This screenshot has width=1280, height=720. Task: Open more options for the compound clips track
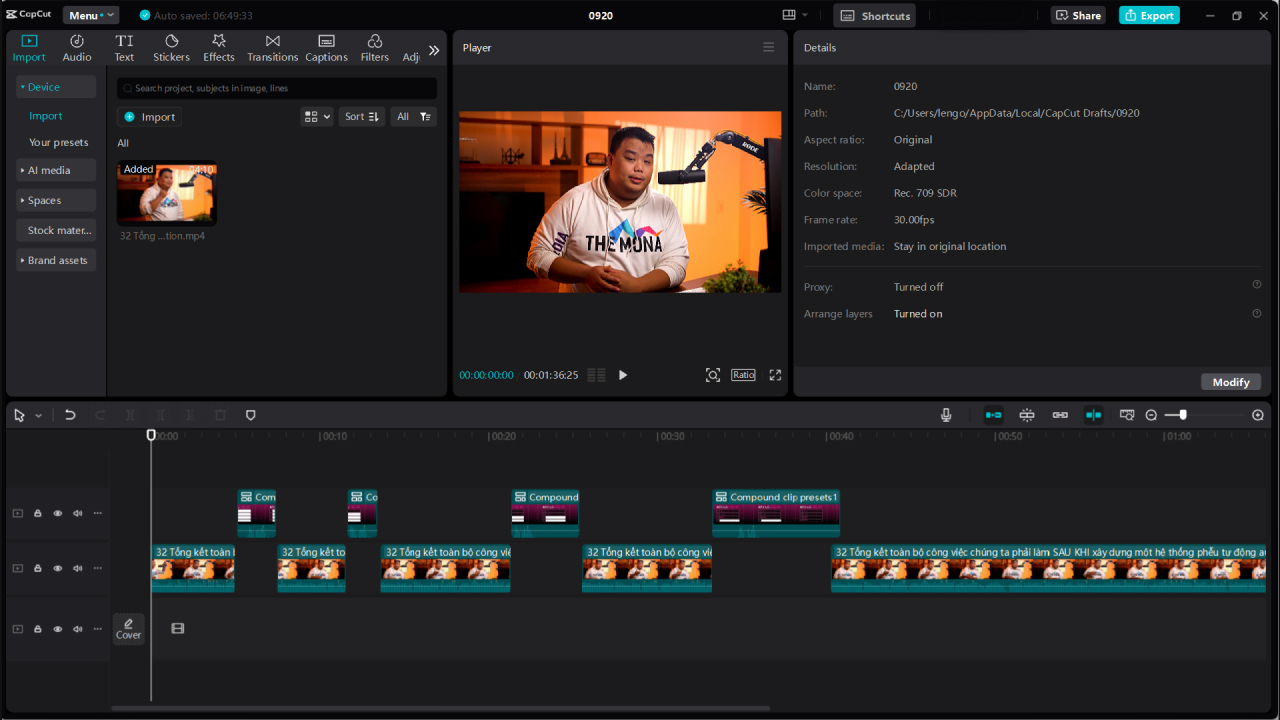[x=97, y=513]
